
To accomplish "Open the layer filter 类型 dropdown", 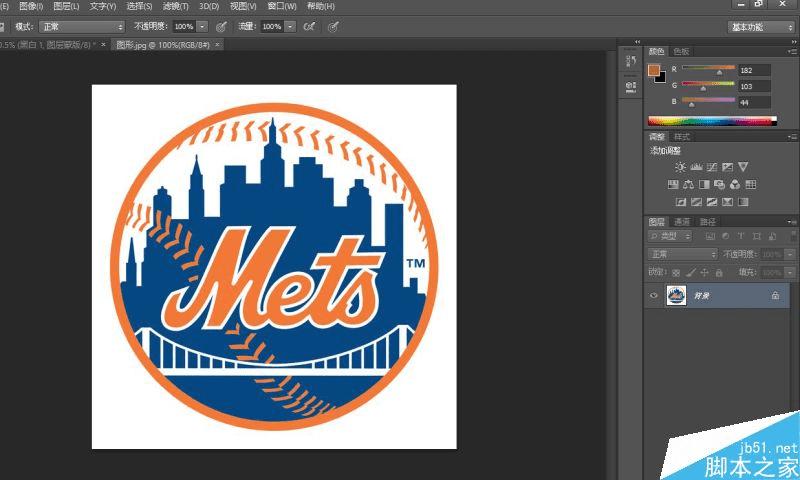I will coord(670,236).
